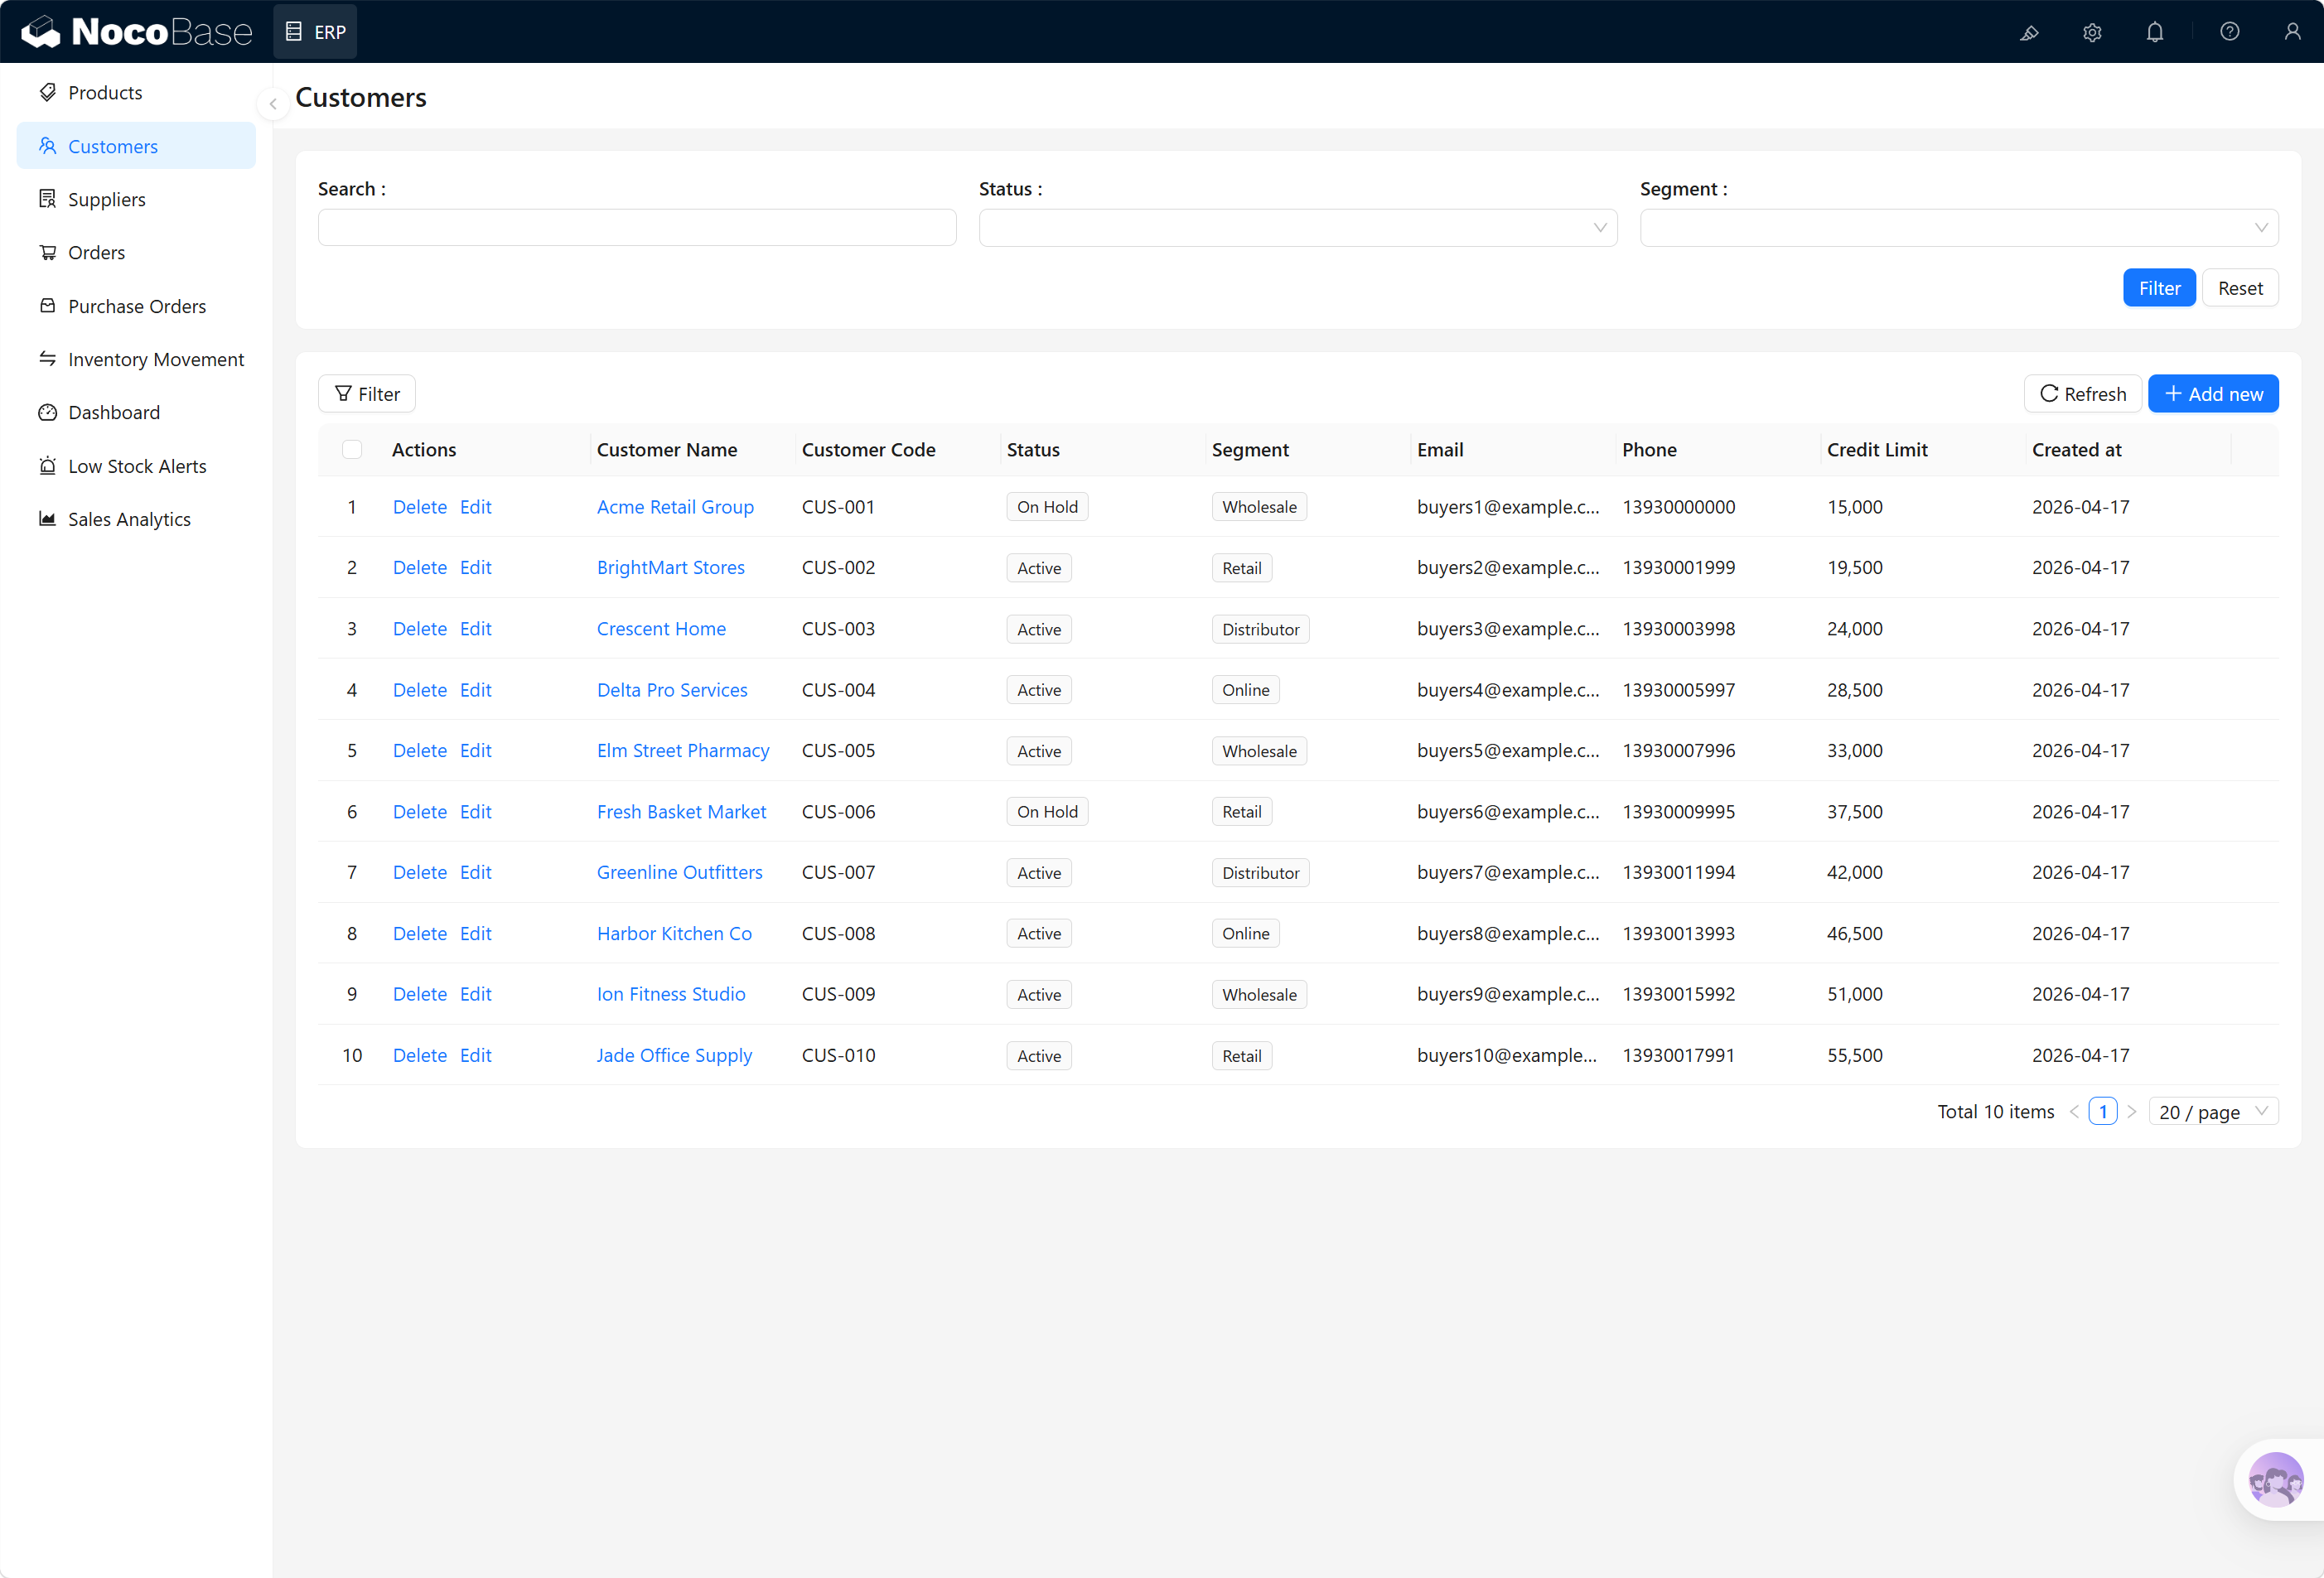This screenshot has height=1578, width=2324.
Task: Open Sales Analytics in the sidebar
Action: click(129, 519)
